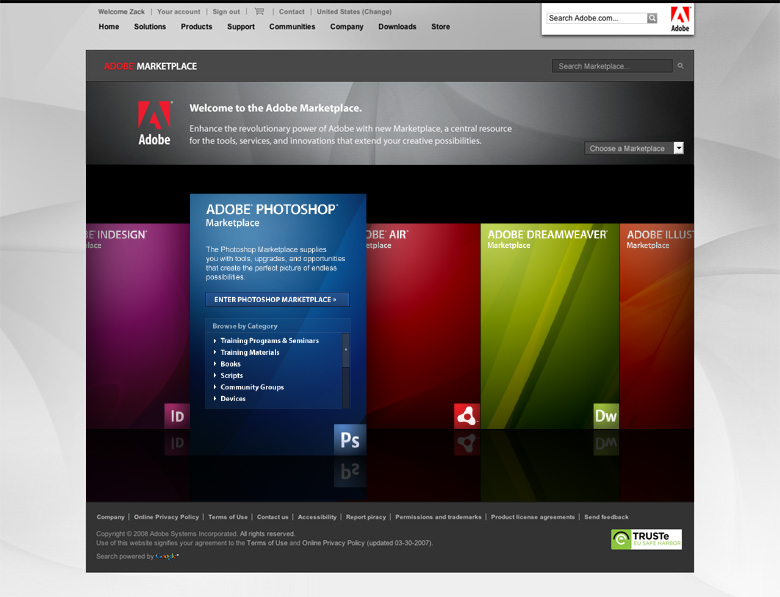
Task: Click the Marketplace search magnifier icon
Action: click(x=681, y=66)
